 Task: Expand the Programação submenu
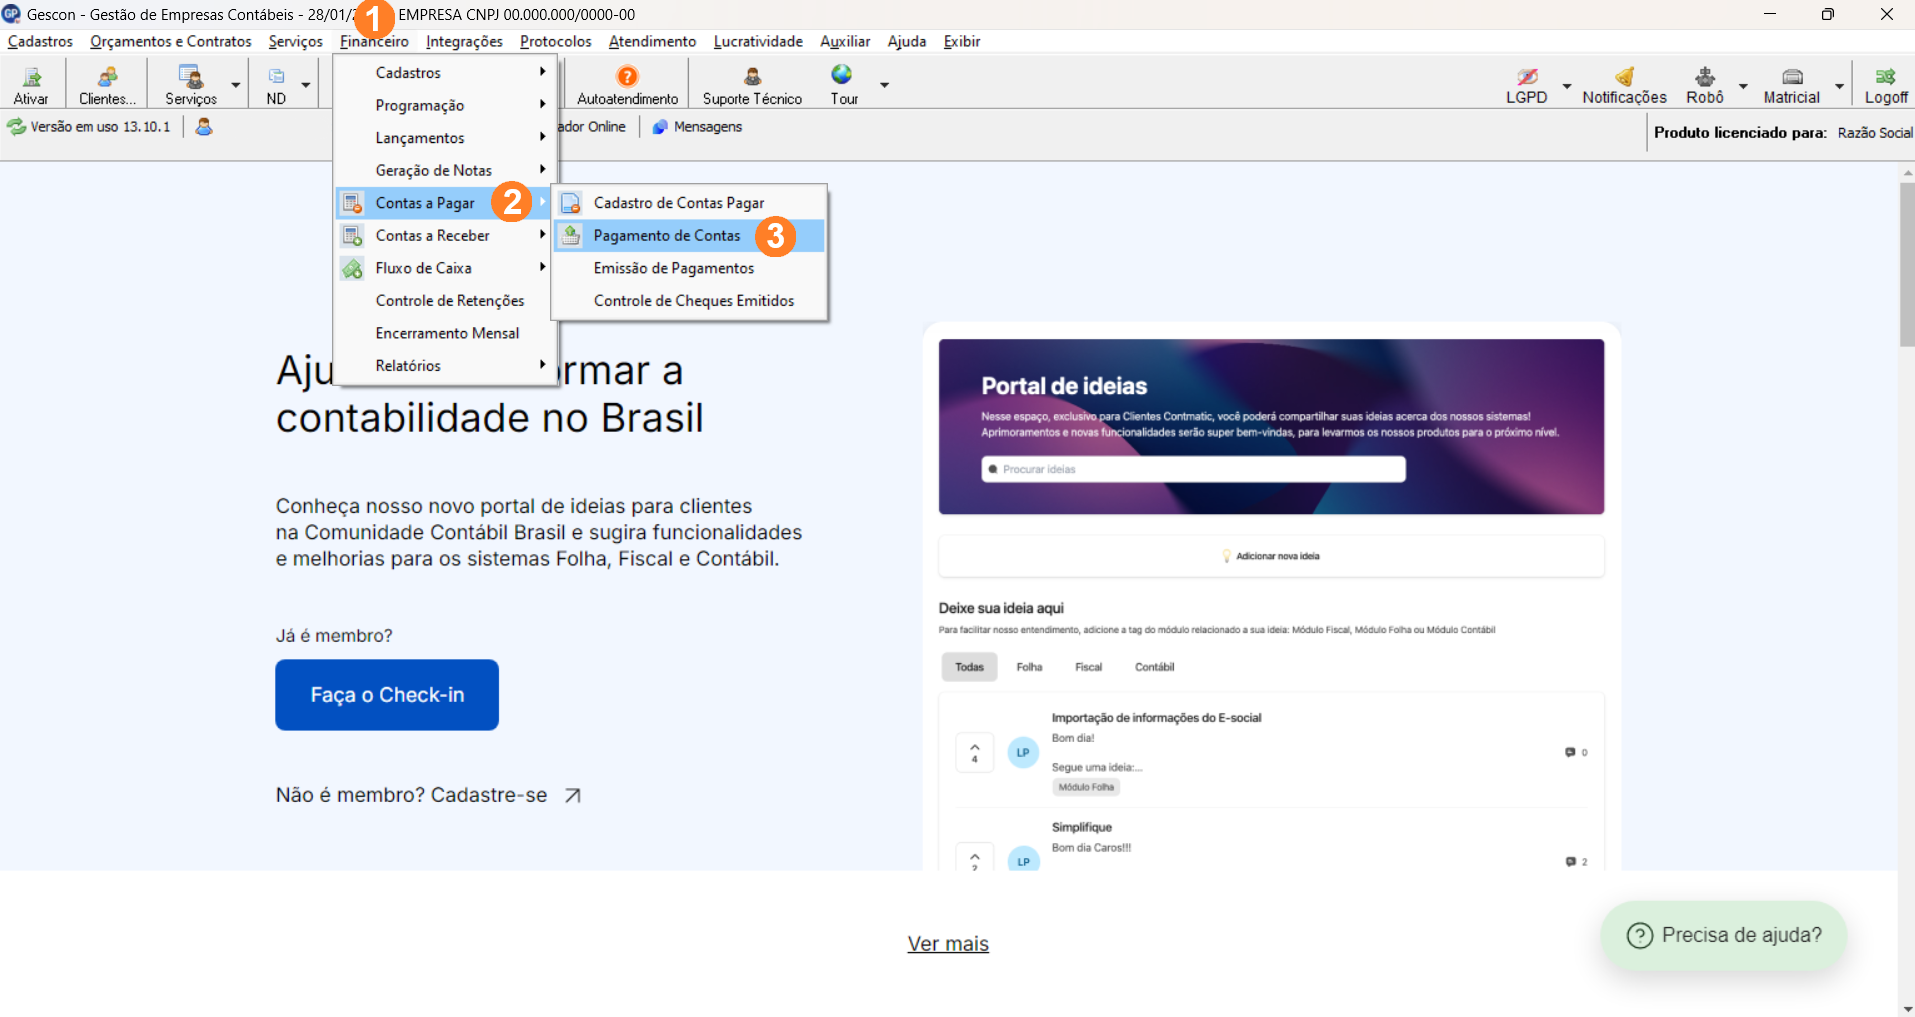[445, 105]
